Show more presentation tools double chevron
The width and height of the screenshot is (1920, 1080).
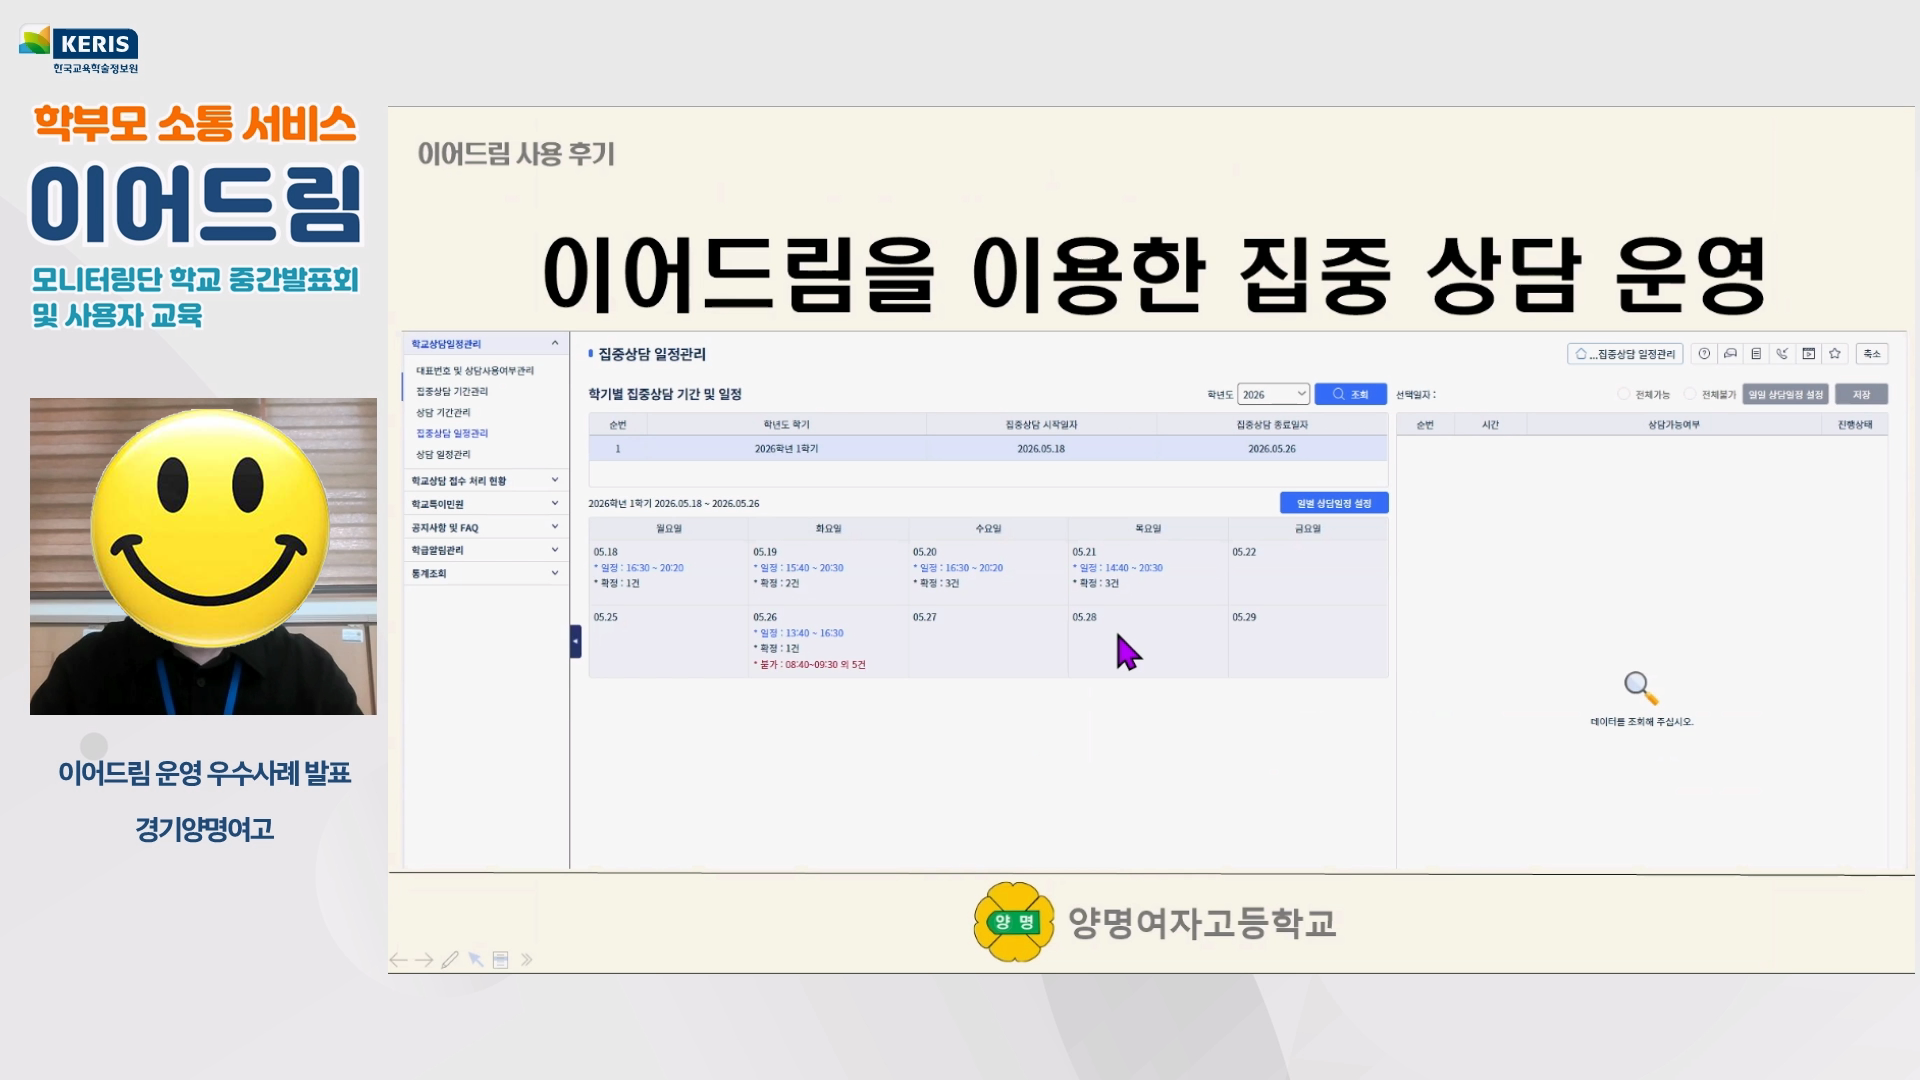[x=527, y=960]
